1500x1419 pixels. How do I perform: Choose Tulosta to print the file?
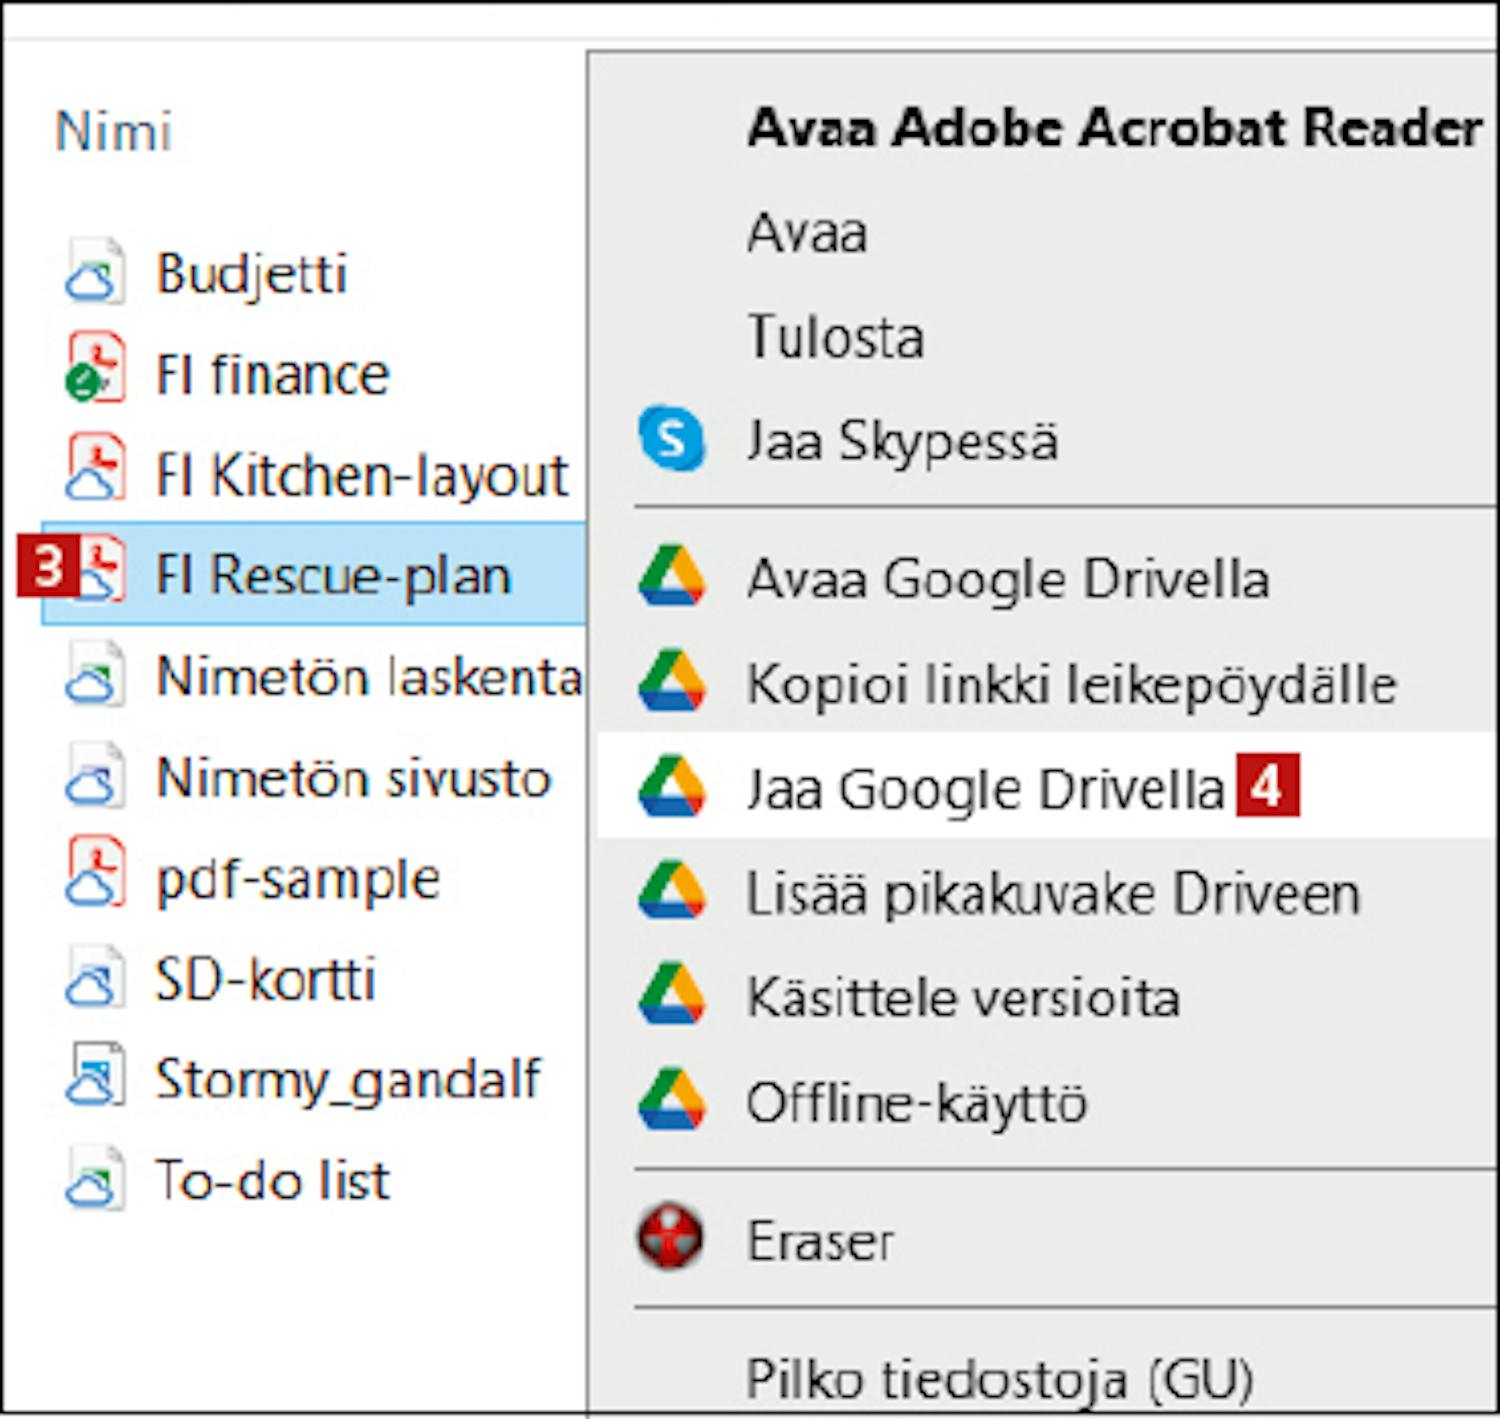tap(834, 336)
